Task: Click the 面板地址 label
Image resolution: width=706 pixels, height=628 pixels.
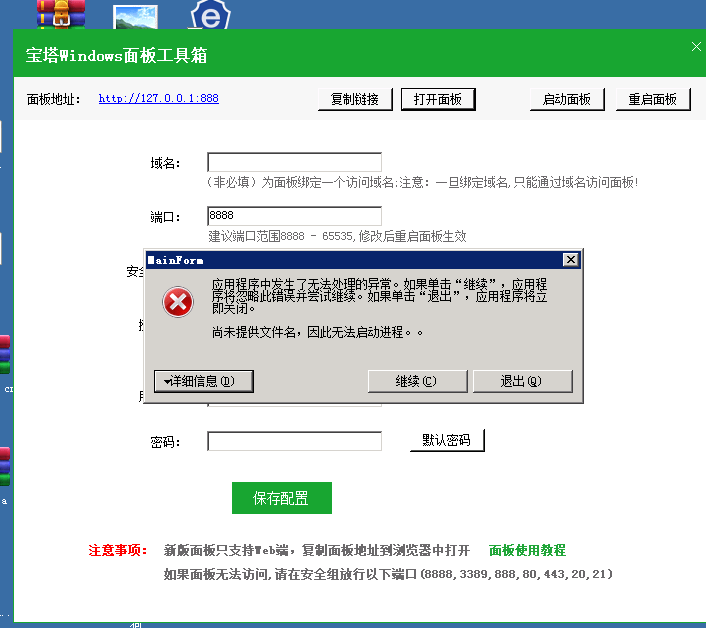Action: coord(54,99)
